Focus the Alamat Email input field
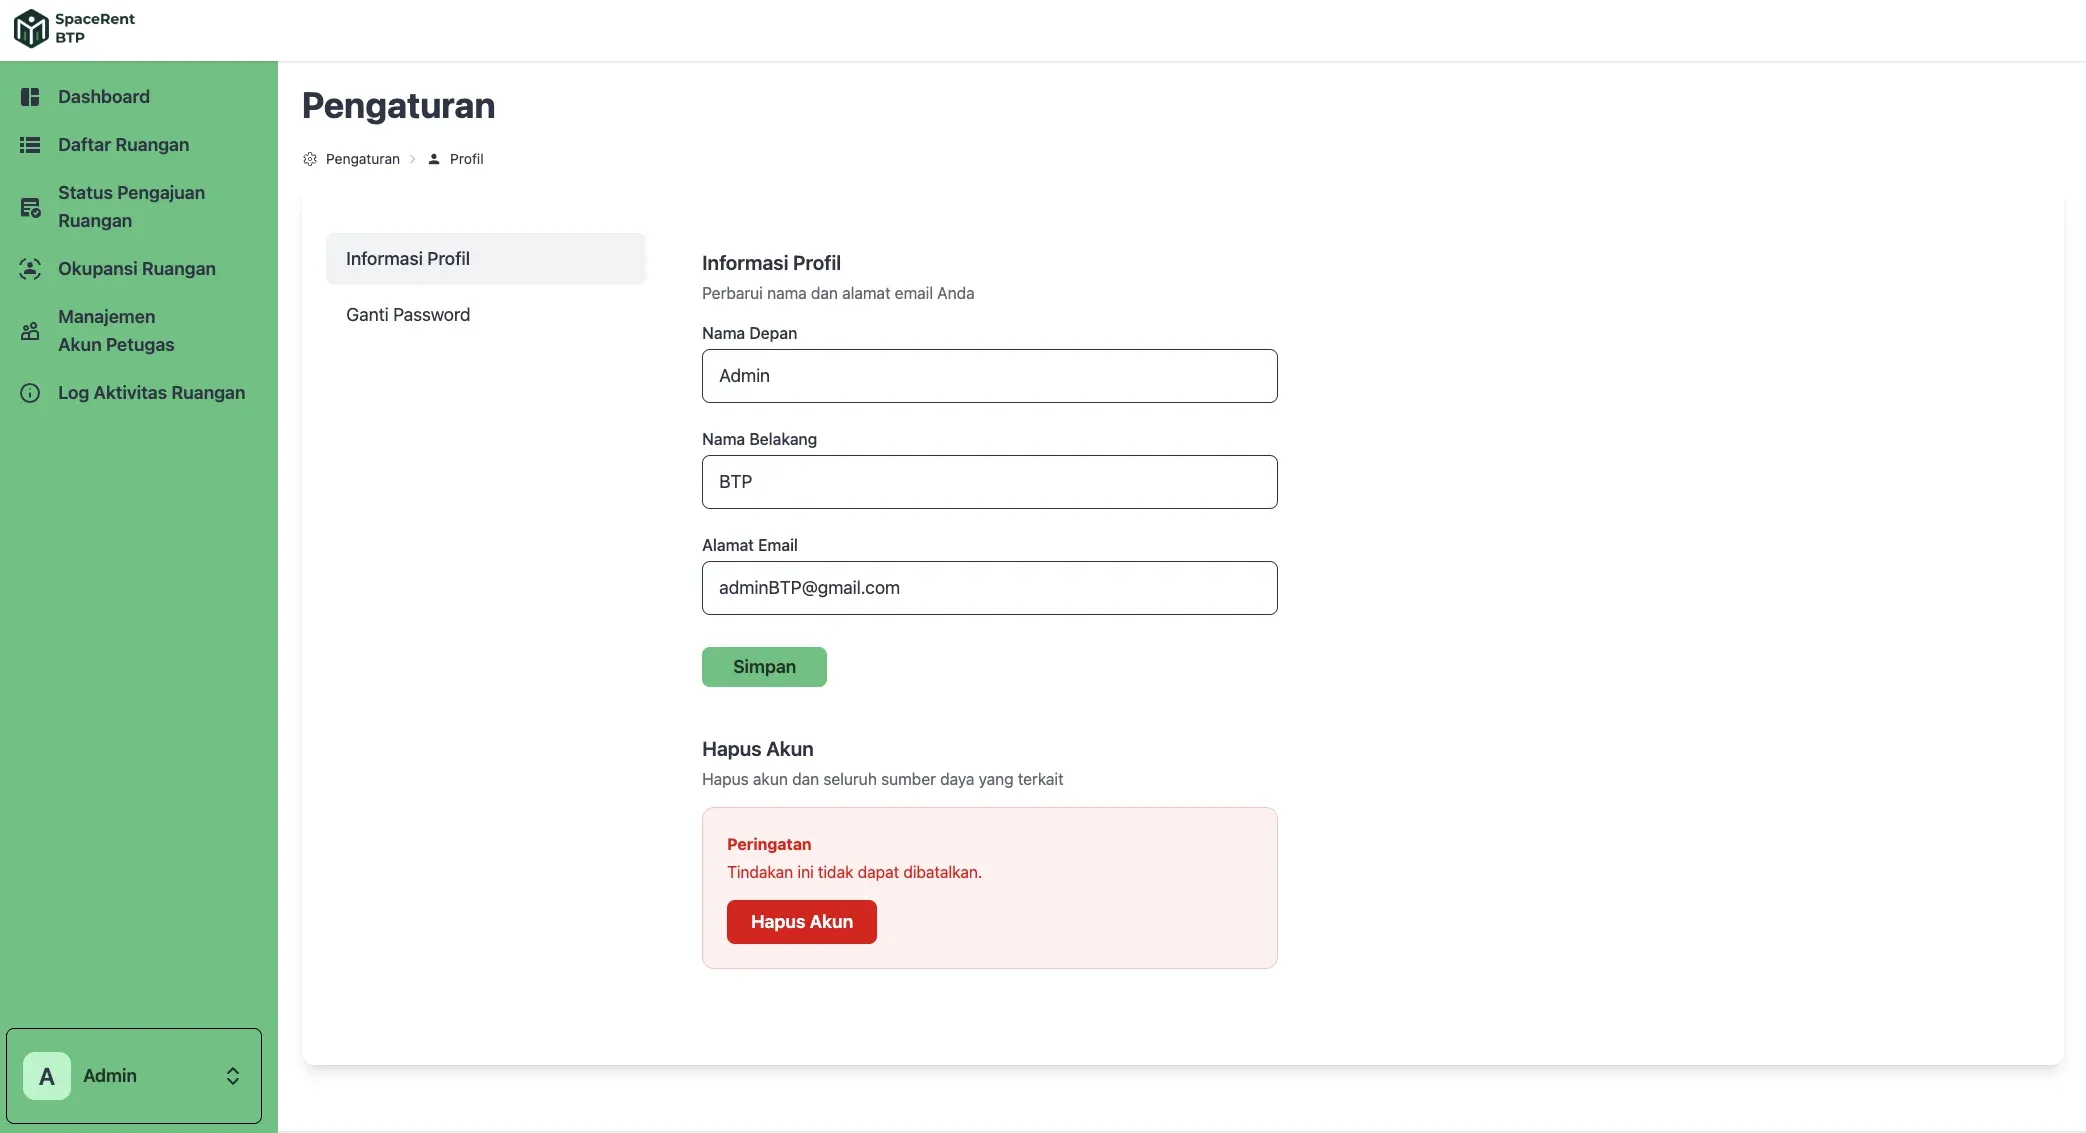This screenshot has height=1133, width=2086. coord(990,588)
